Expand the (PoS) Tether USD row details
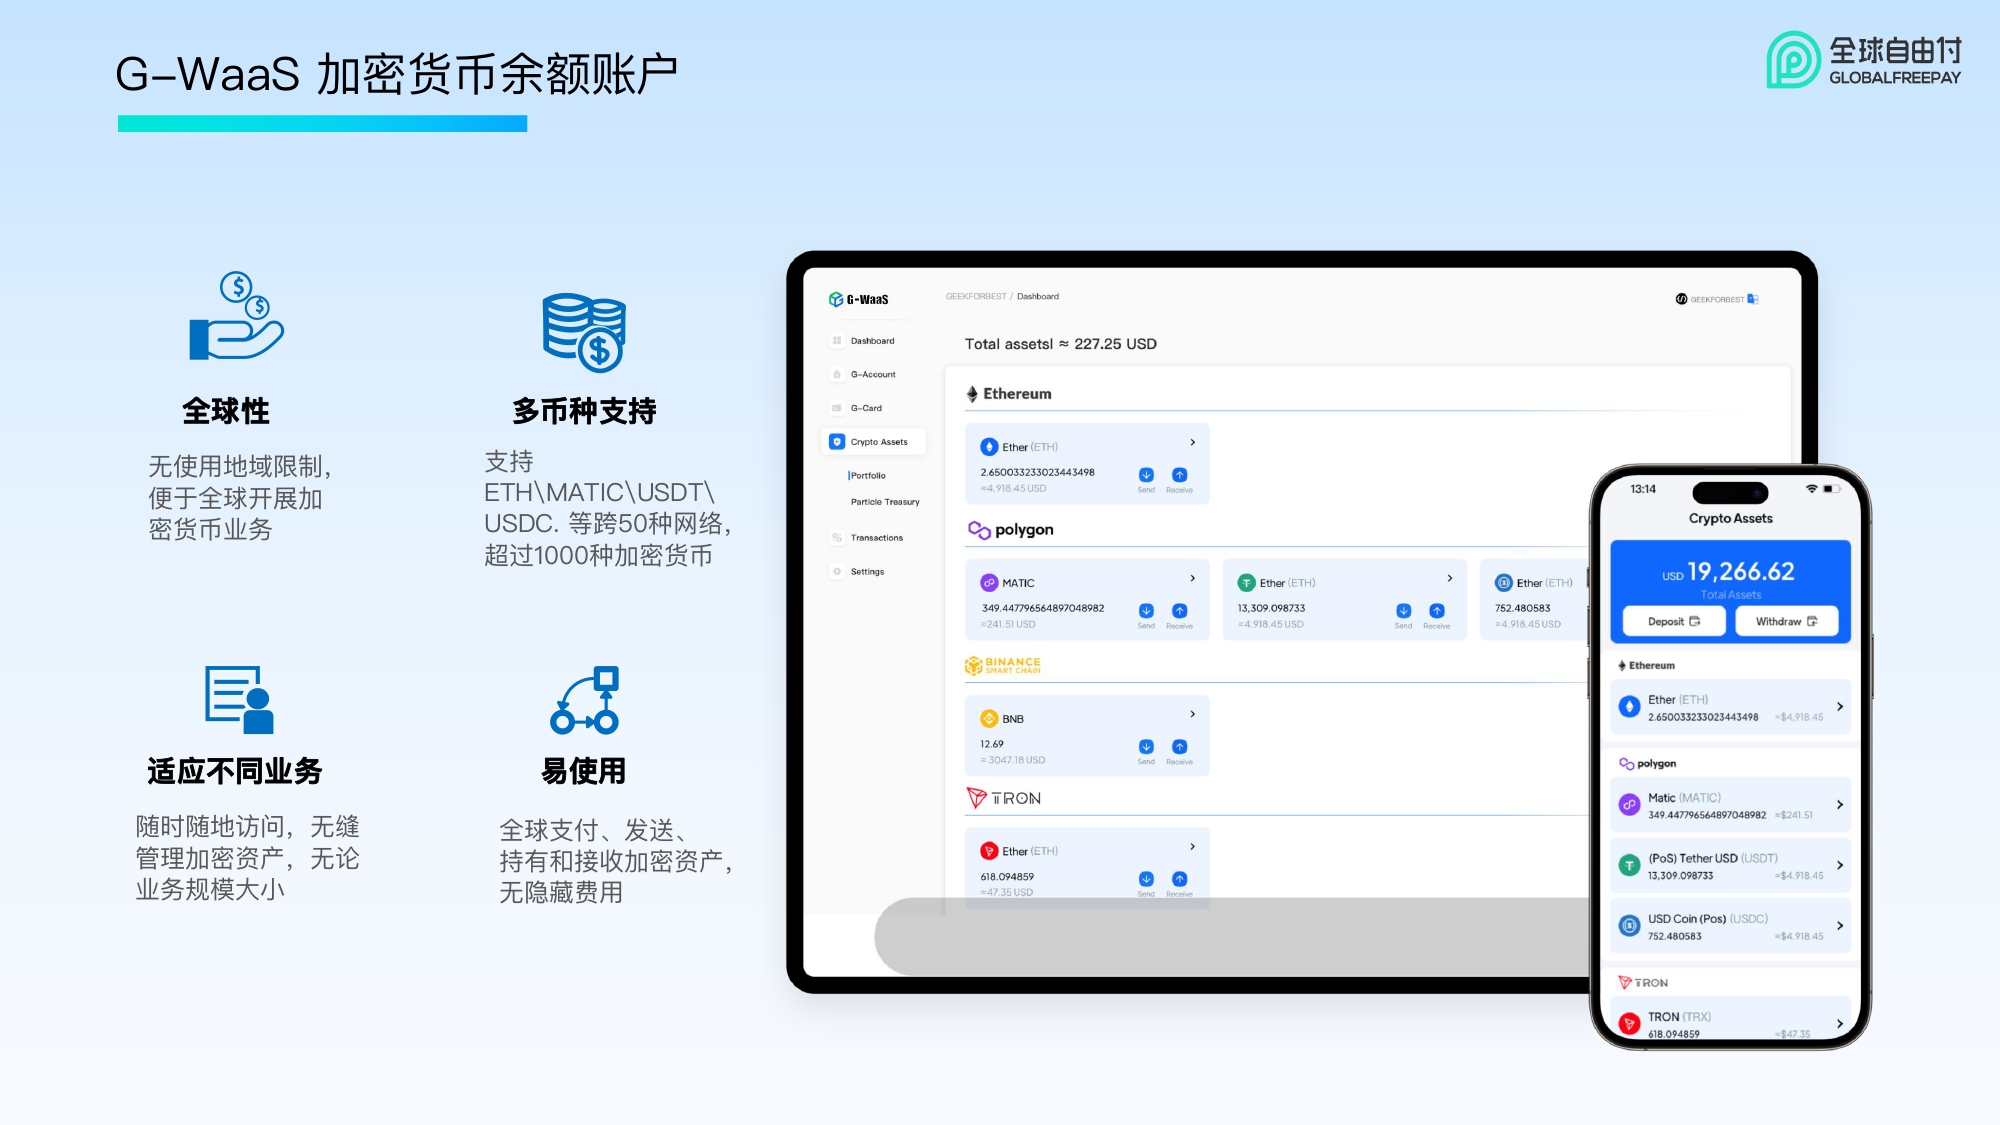 click(x=1840, y=866)
